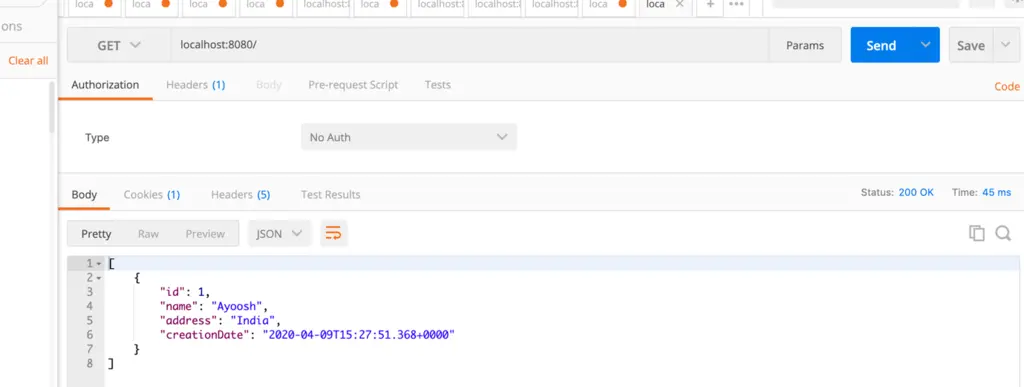Viewport: 1024px width, 387px height.
Task: Open the tab options ellipsis menu
Action: tap(736, 4)
